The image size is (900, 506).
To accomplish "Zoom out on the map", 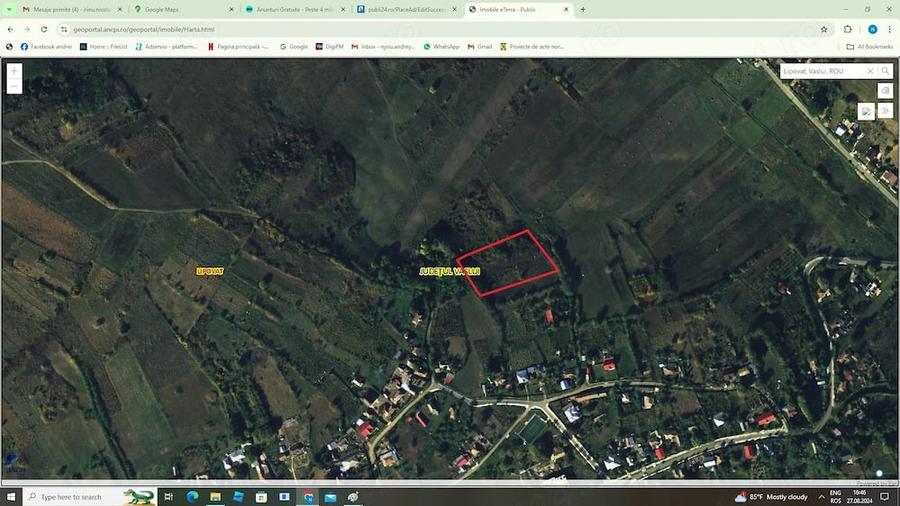I will pos(14,87).
